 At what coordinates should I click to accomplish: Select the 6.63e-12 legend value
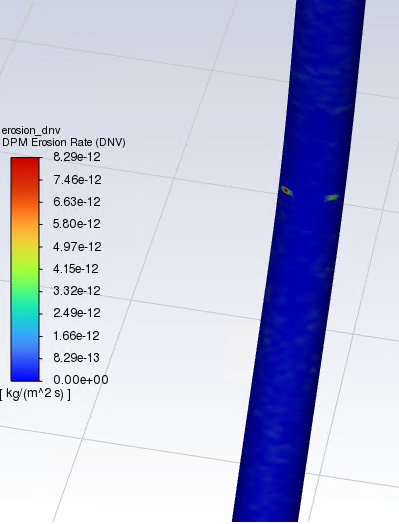tap(77, 202)
